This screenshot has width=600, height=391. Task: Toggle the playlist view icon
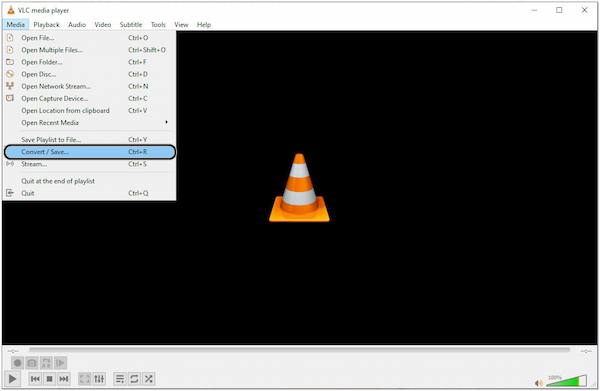pos(120,379)
